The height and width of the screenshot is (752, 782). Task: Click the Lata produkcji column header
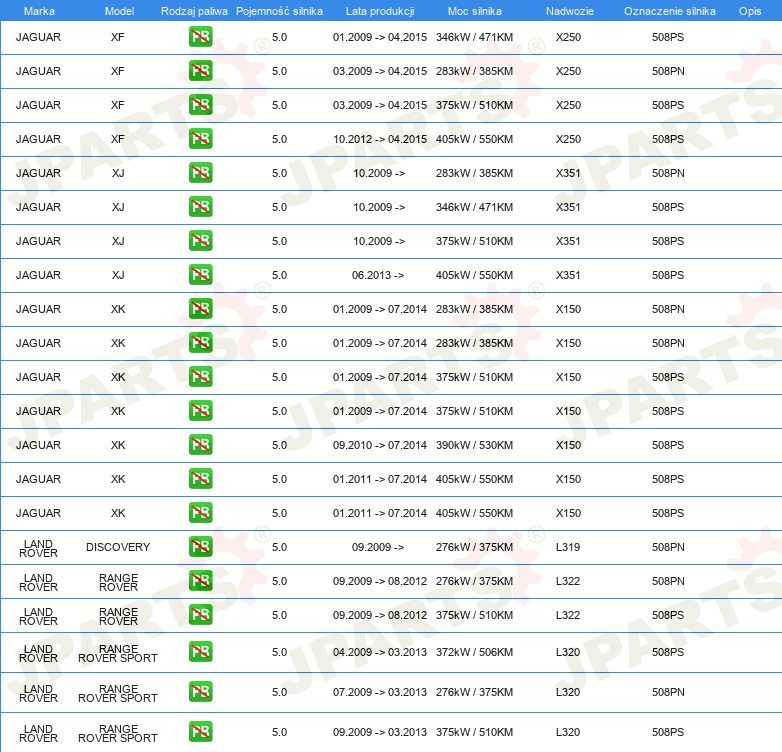(x=380, y=11)
